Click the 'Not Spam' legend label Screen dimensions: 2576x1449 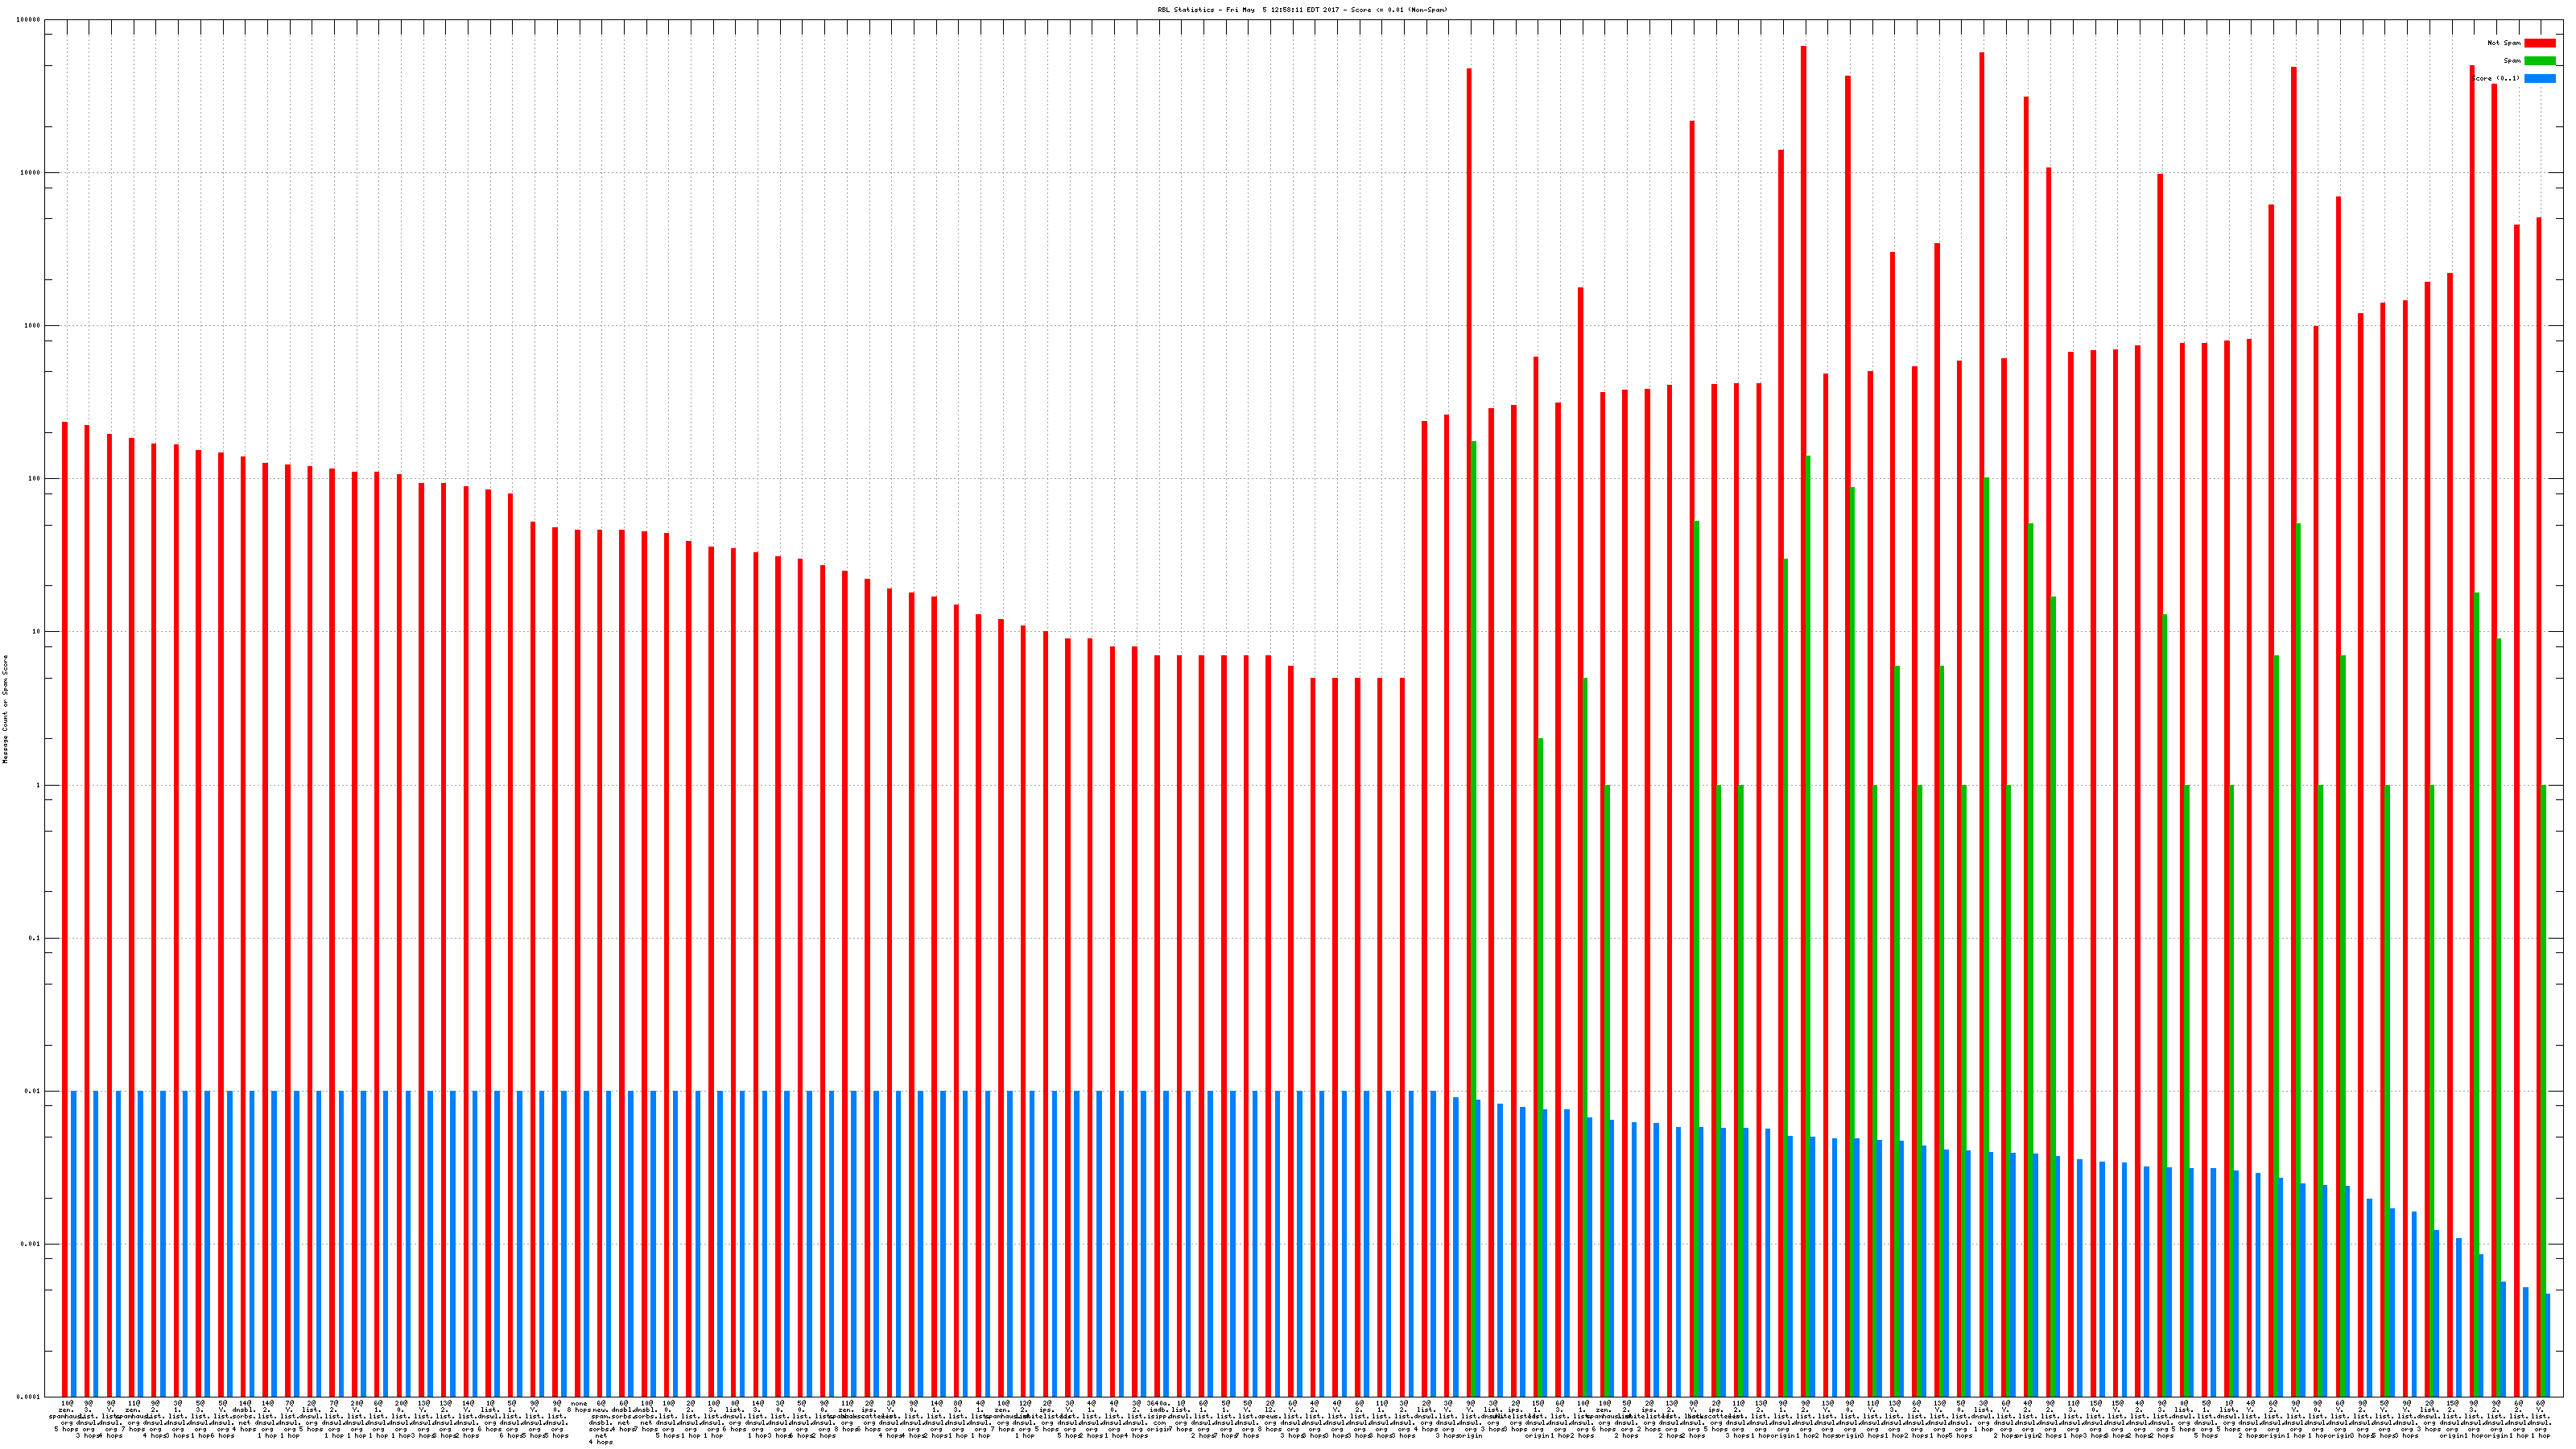pos(2504,43)
